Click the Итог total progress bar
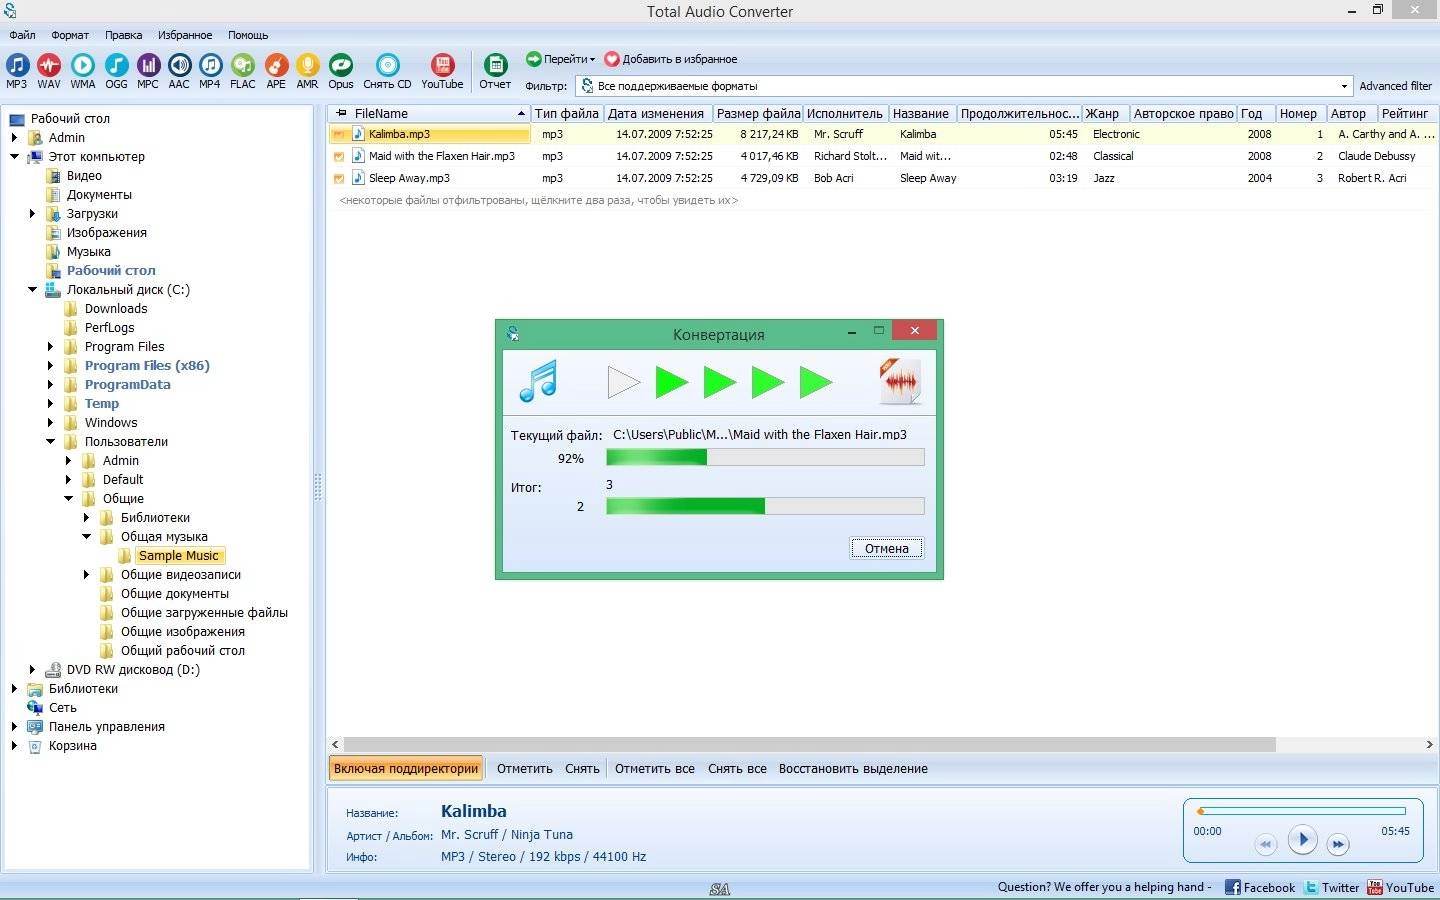1440x900 pixels. [765, 506]
